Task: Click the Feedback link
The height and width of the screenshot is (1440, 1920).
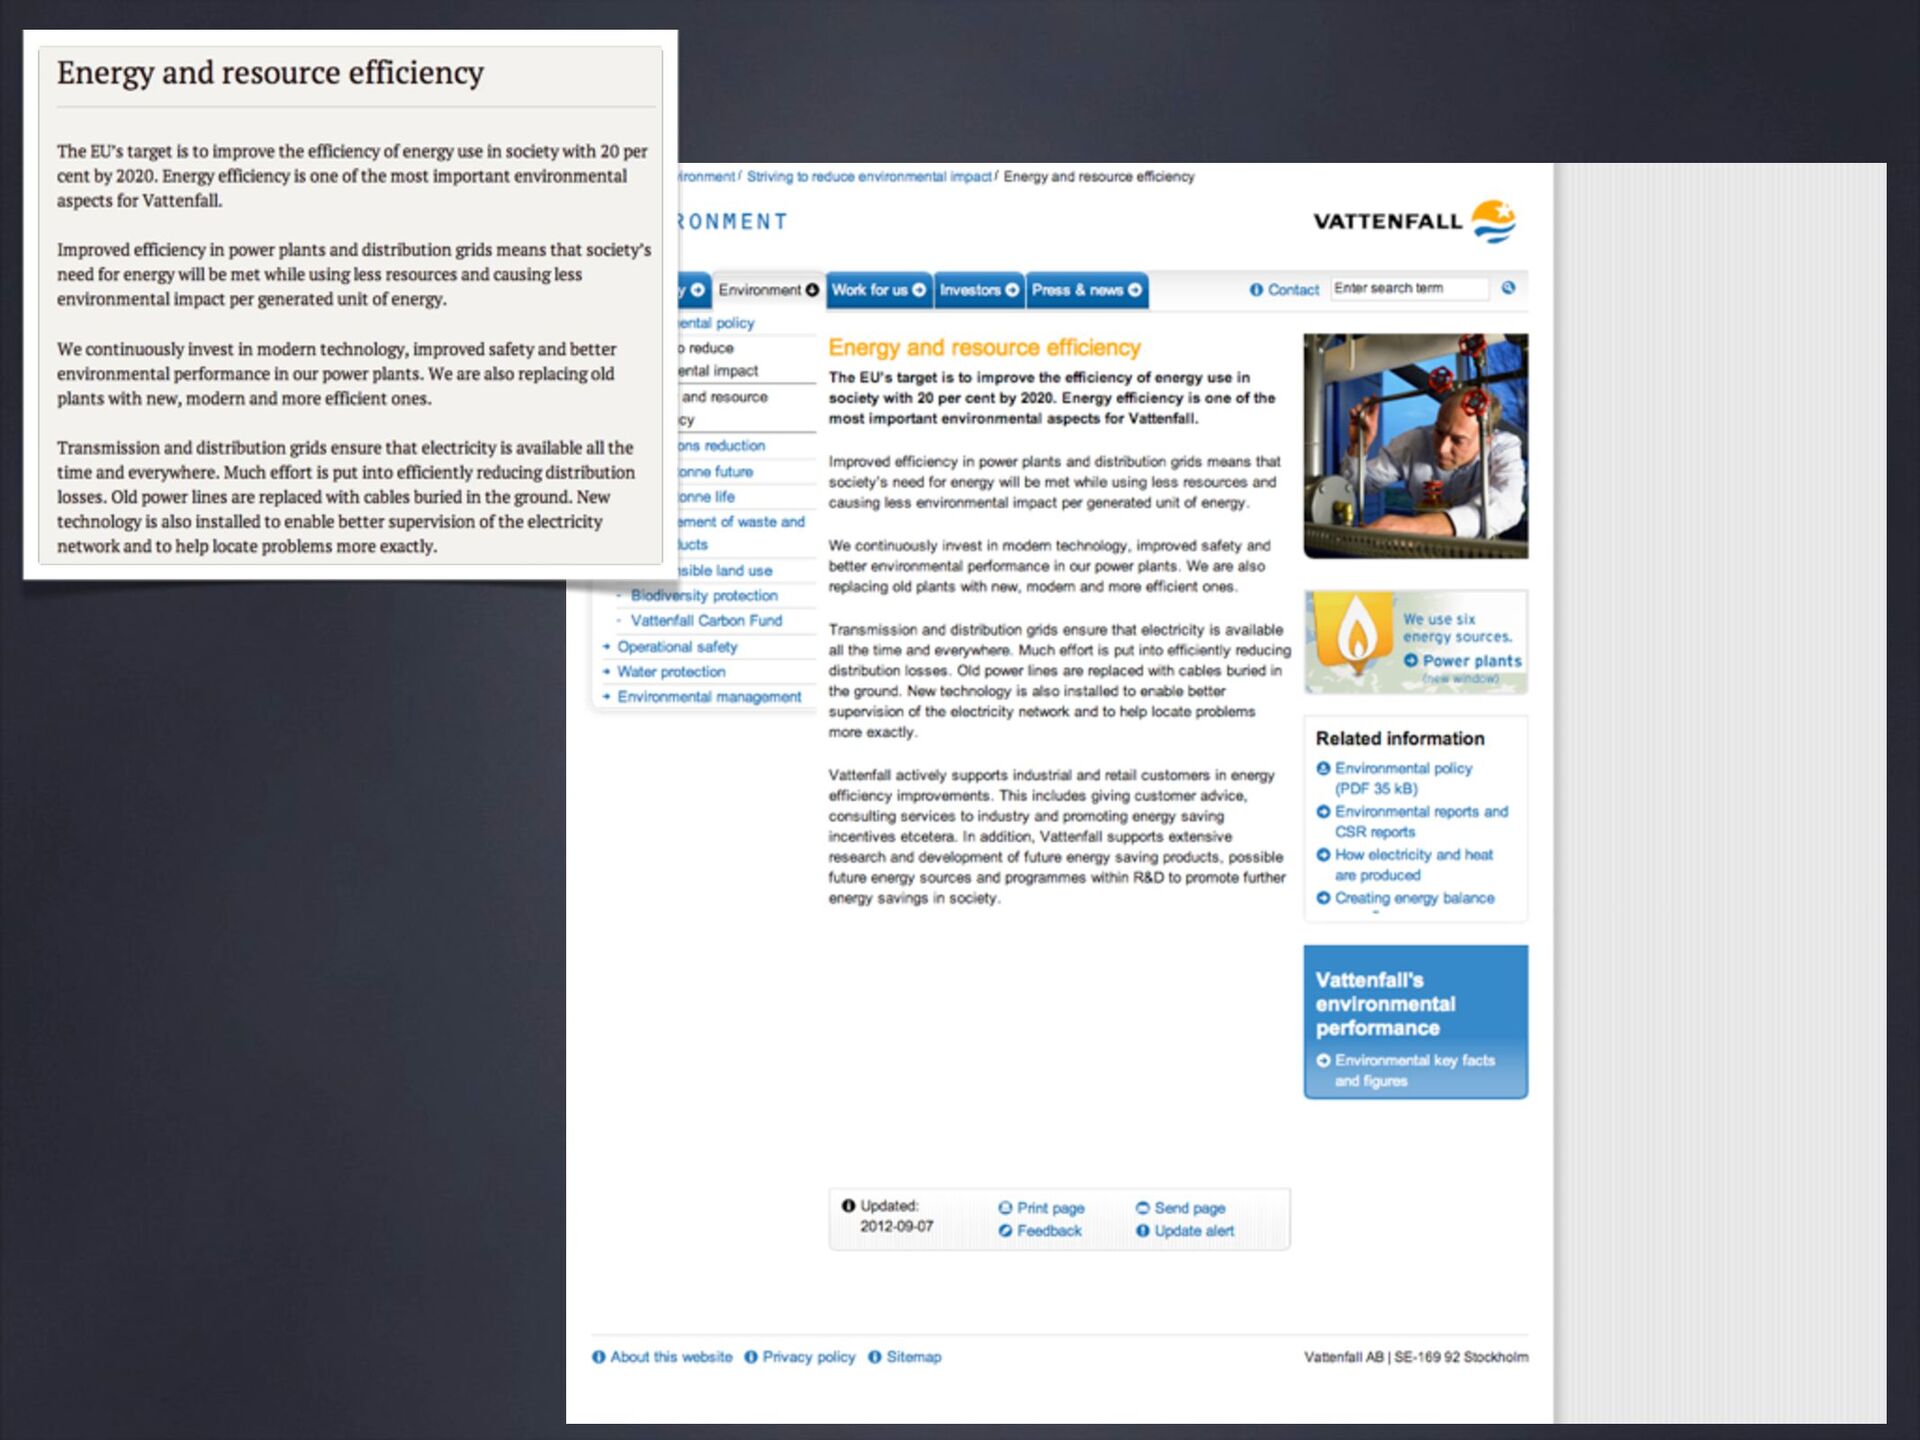Action: click(1049, 1231)
